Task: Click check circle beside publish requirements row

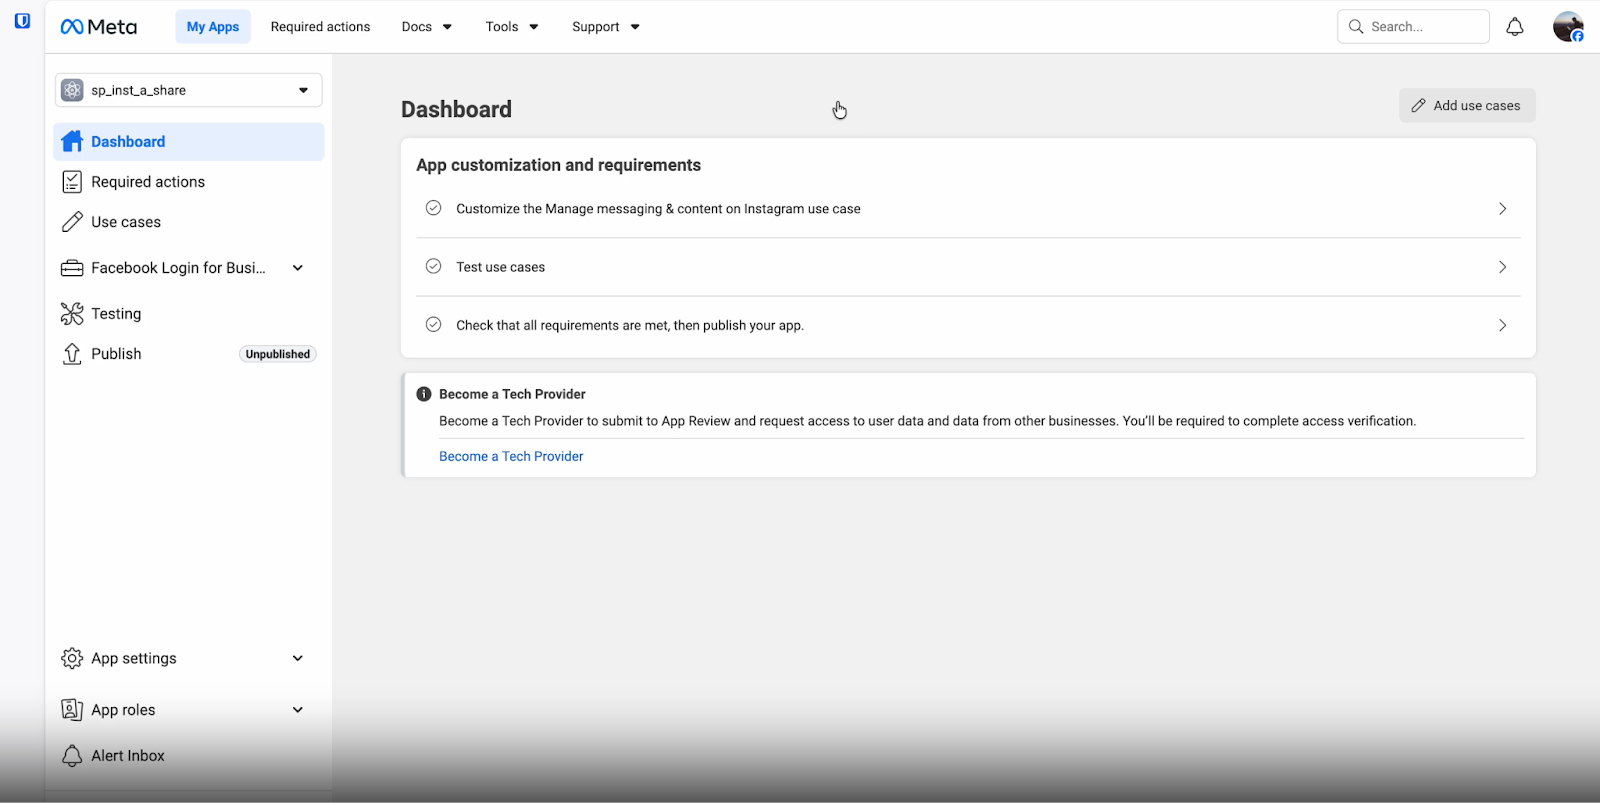Action: (x=433, y=324)
